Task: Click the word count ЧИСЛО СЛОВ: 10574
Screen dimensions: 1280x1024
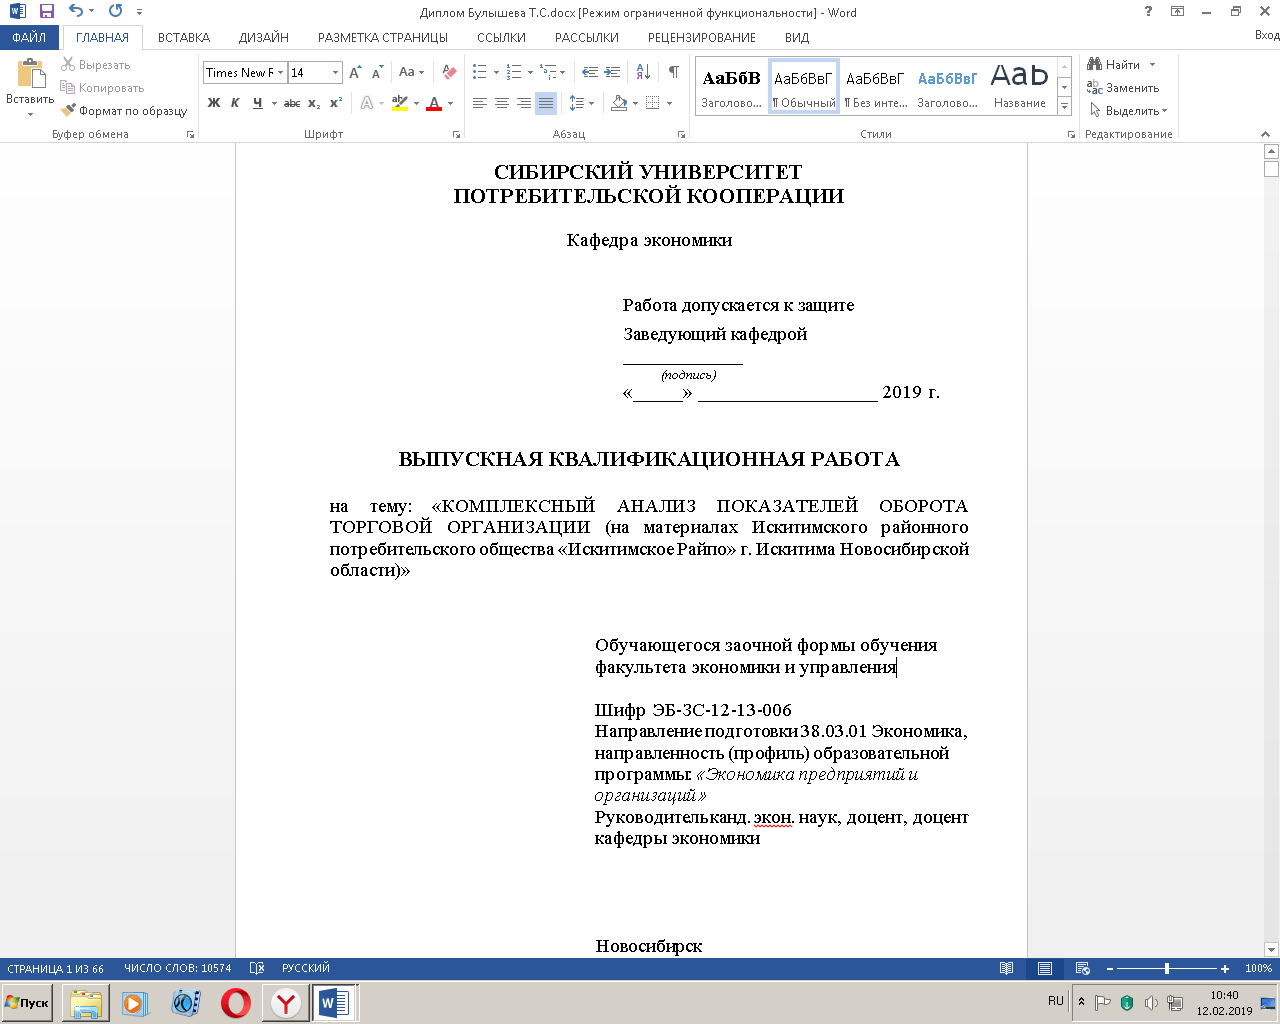Action: [x=178, y=969]
